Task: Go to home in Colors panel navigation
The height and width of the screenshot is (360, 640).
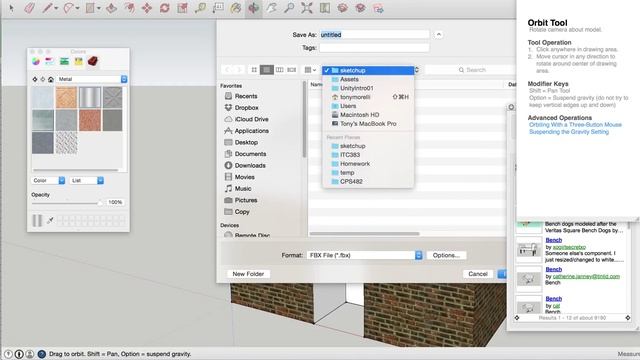Action: point(51,79)
